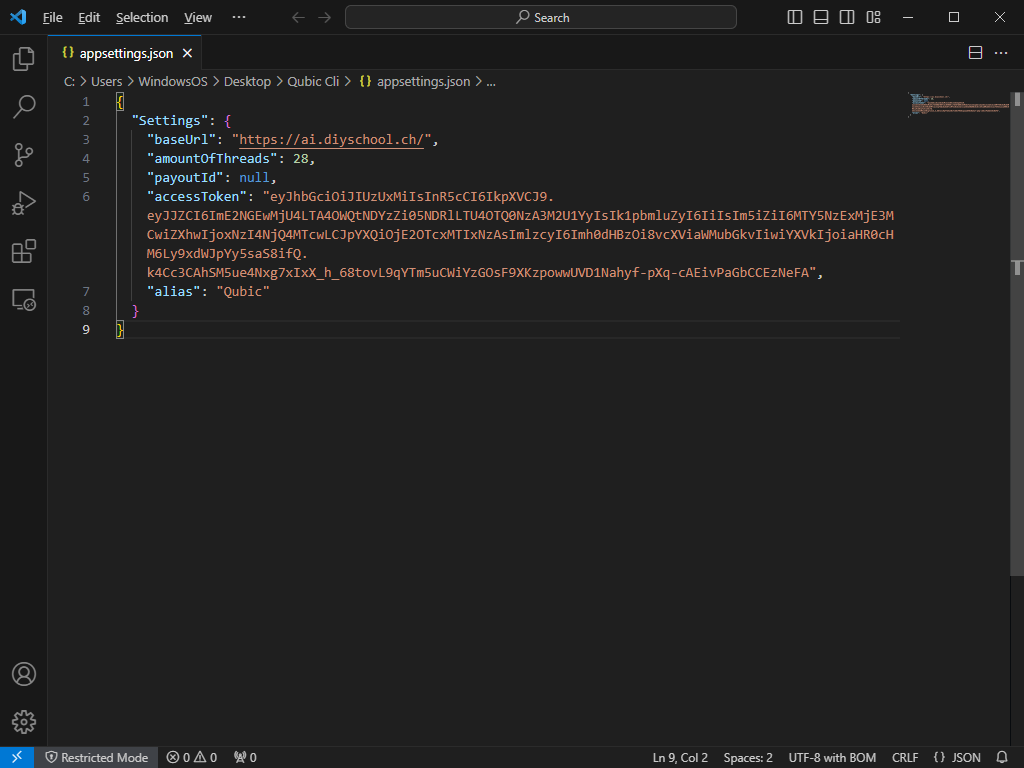Toggle the Primary Side Bar layout button
The width and height of the screenshot is (1024, 768).
pos(795,17)
